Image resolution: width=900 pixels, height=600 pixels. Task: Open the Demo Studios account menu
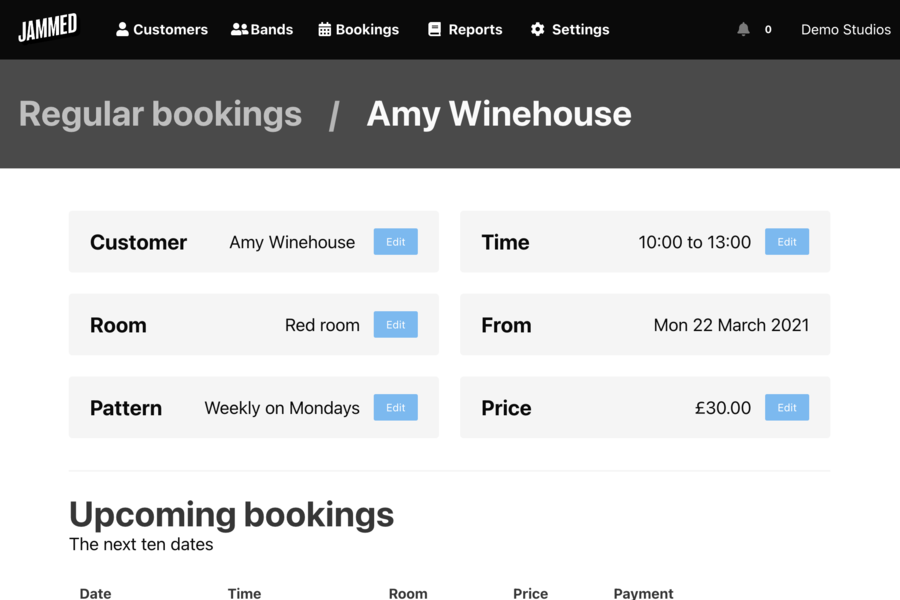pyautogui.click(x=845, y=30)
